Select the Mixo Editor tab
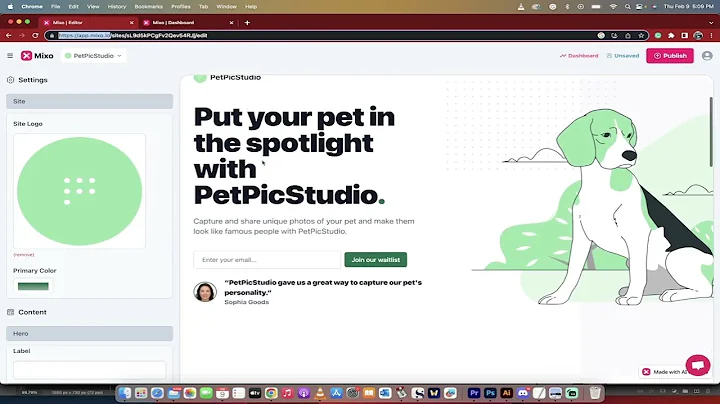 tap(87, 22)
